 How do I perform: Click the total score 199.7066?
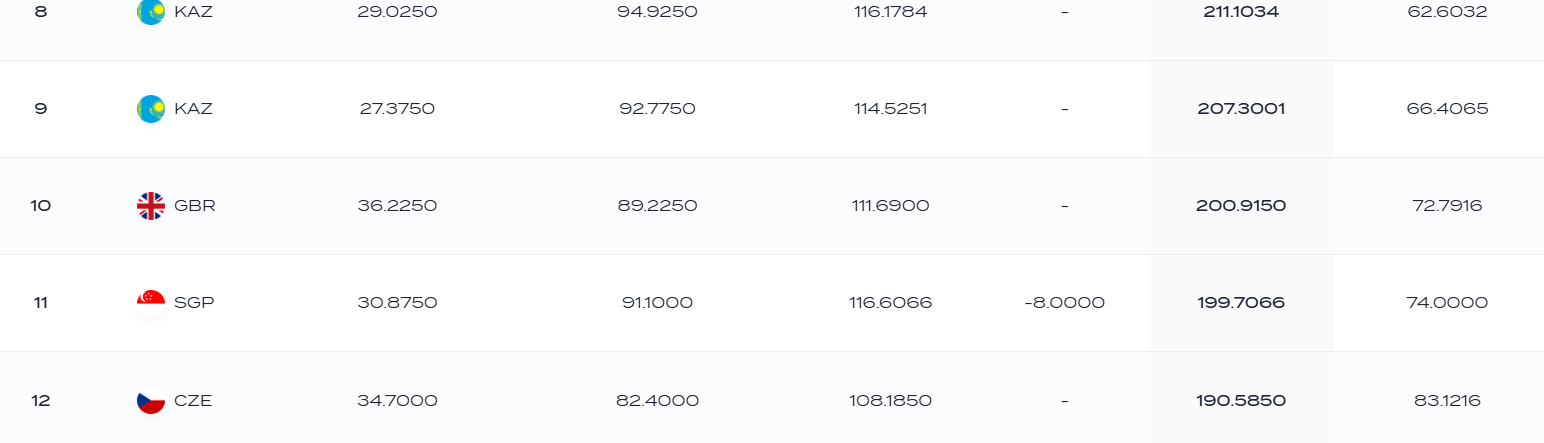1241,303
